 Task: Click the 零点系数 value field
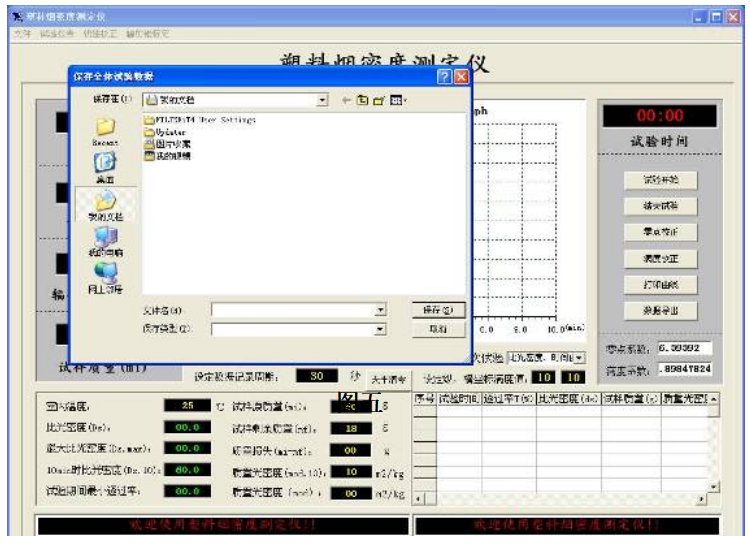point(684,348)
